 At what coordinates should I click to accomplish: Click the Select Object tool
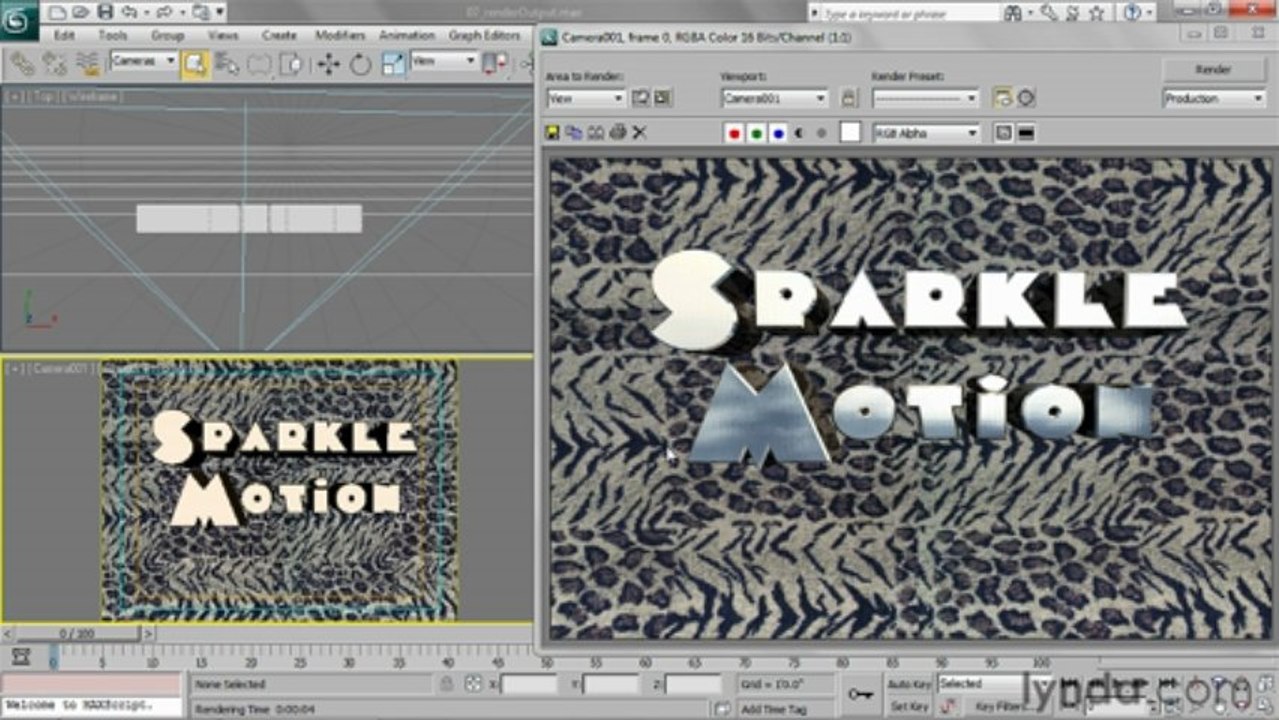tap(194, 64)
